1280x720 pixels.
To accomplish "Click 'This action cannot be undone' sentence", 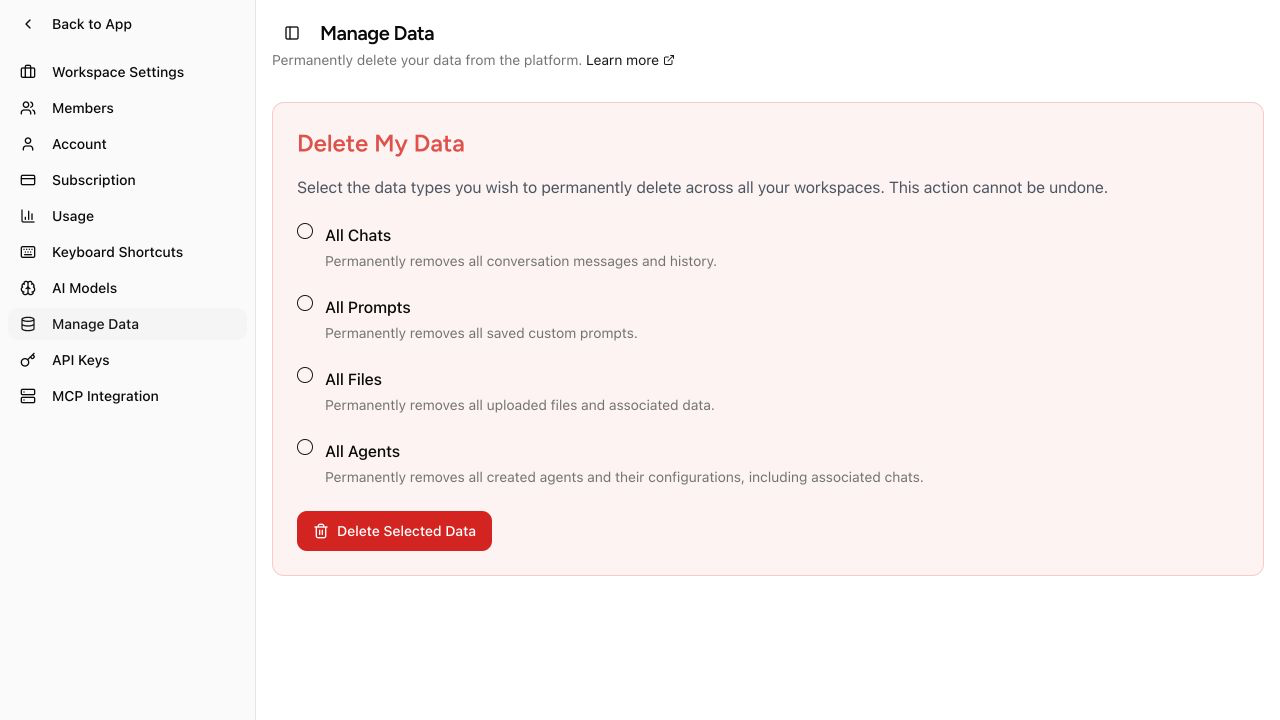I will point(998,187).
